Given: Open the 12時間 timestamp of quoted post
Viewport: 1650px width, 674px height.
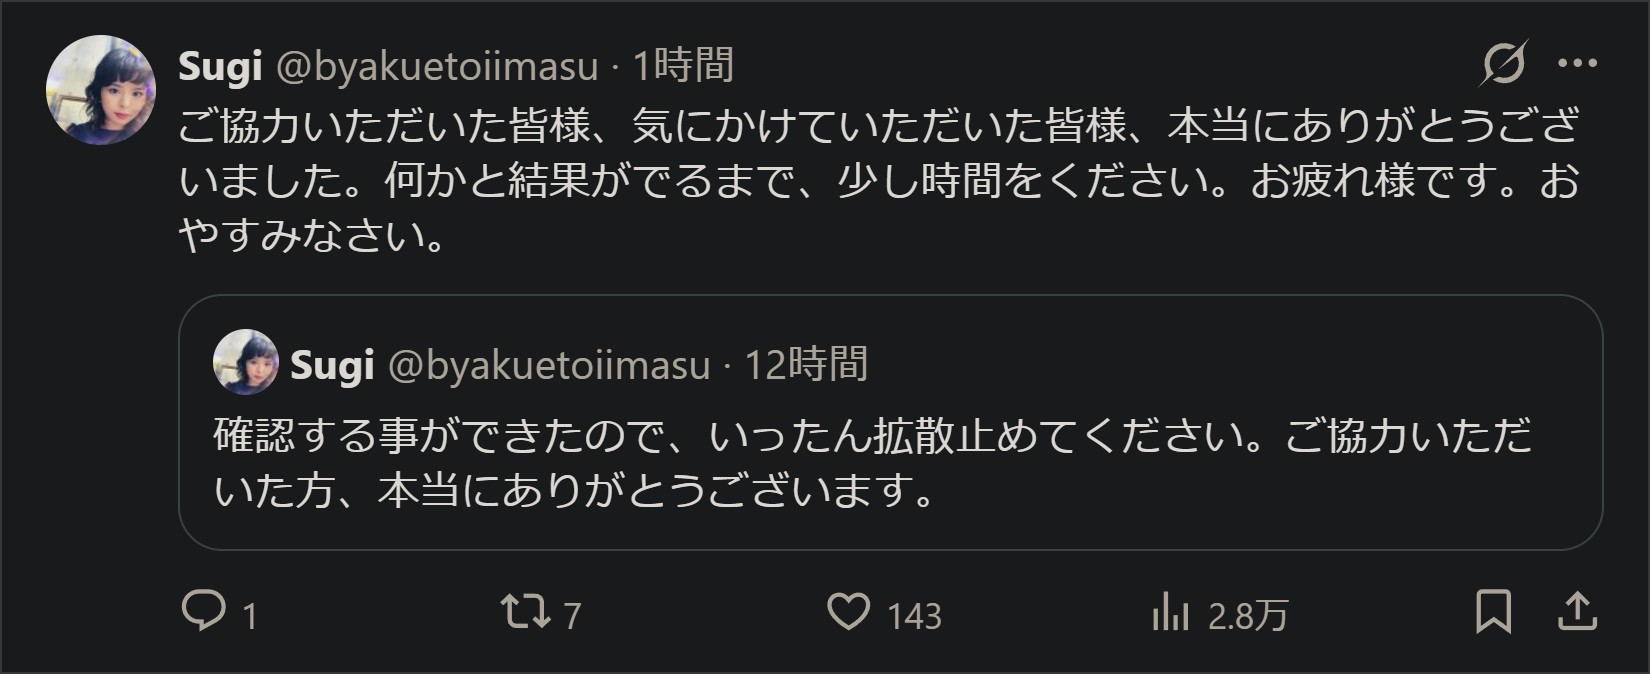Looking at the screenshot, I should (x=806, y=365).
